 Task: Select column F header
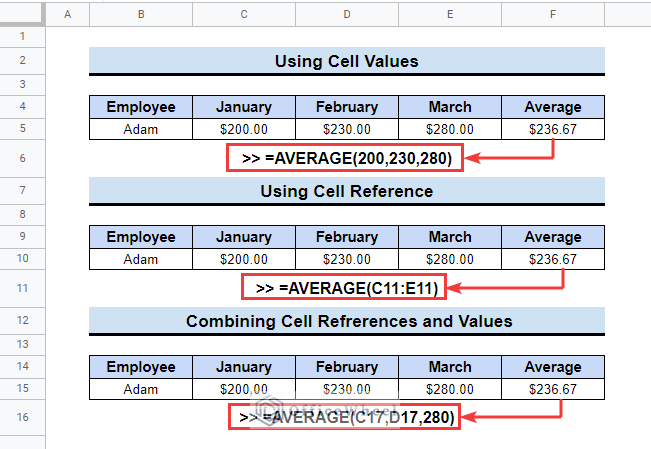pos(553,15)
